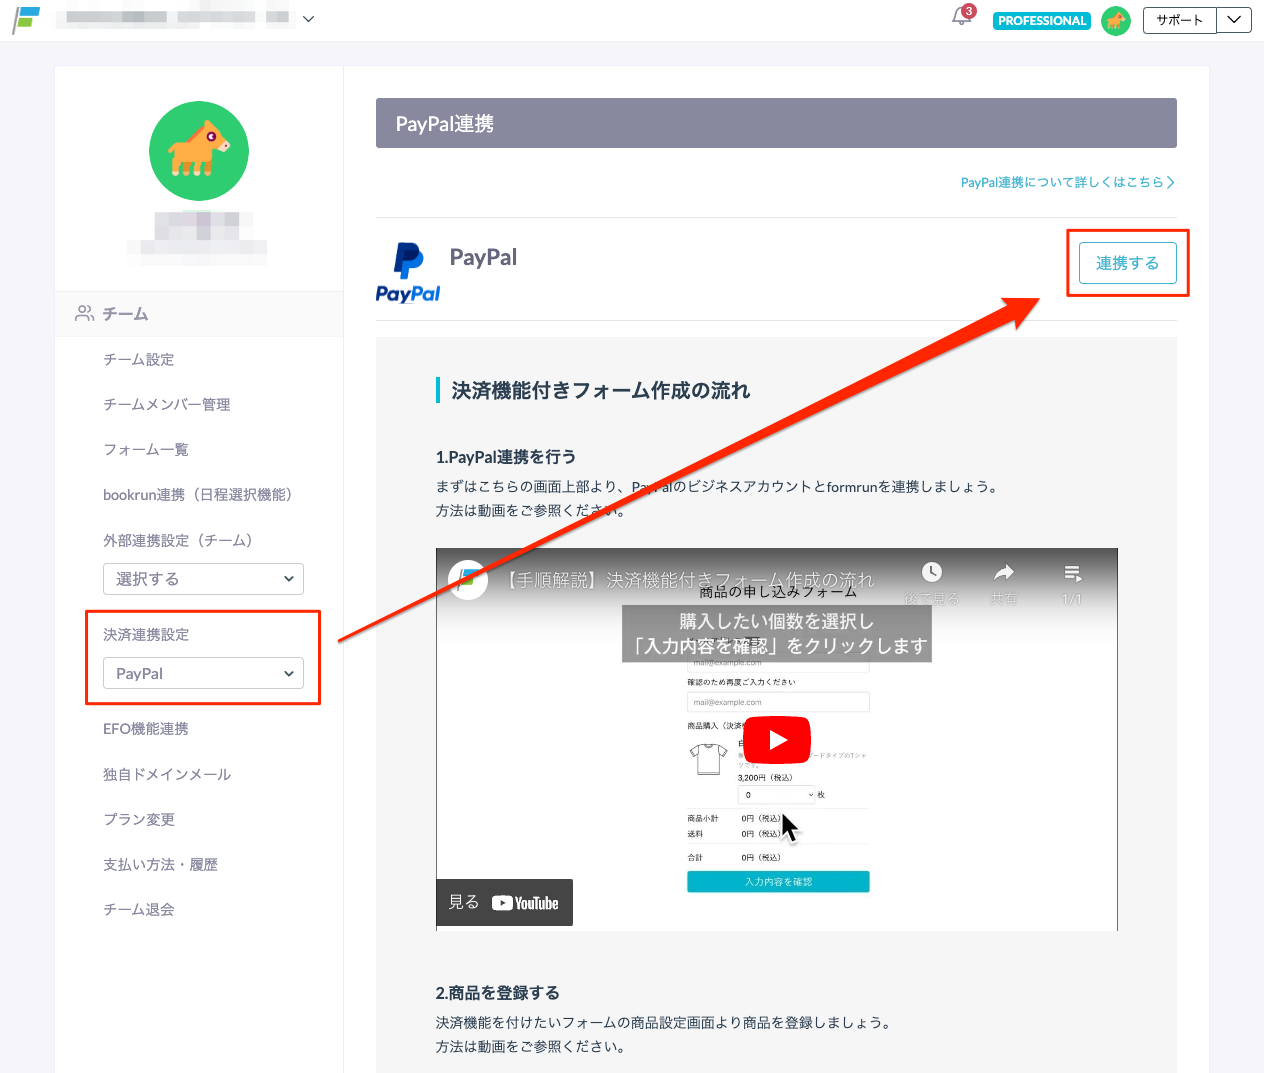Open the video playlist 1/1 icon

(x=1072, y=573)
